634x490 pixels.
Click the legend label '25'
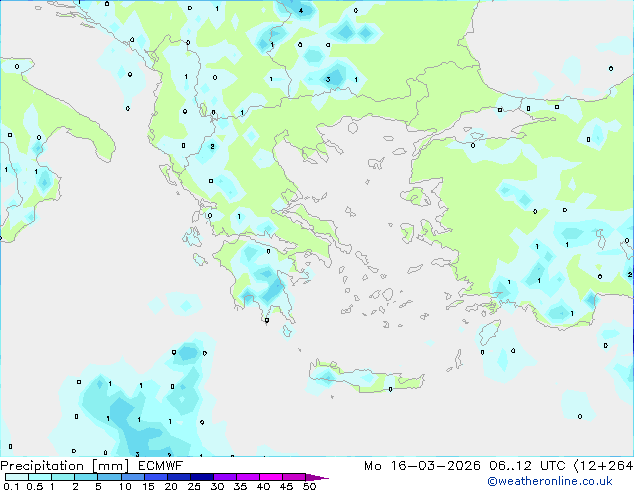tap(194, 486)
